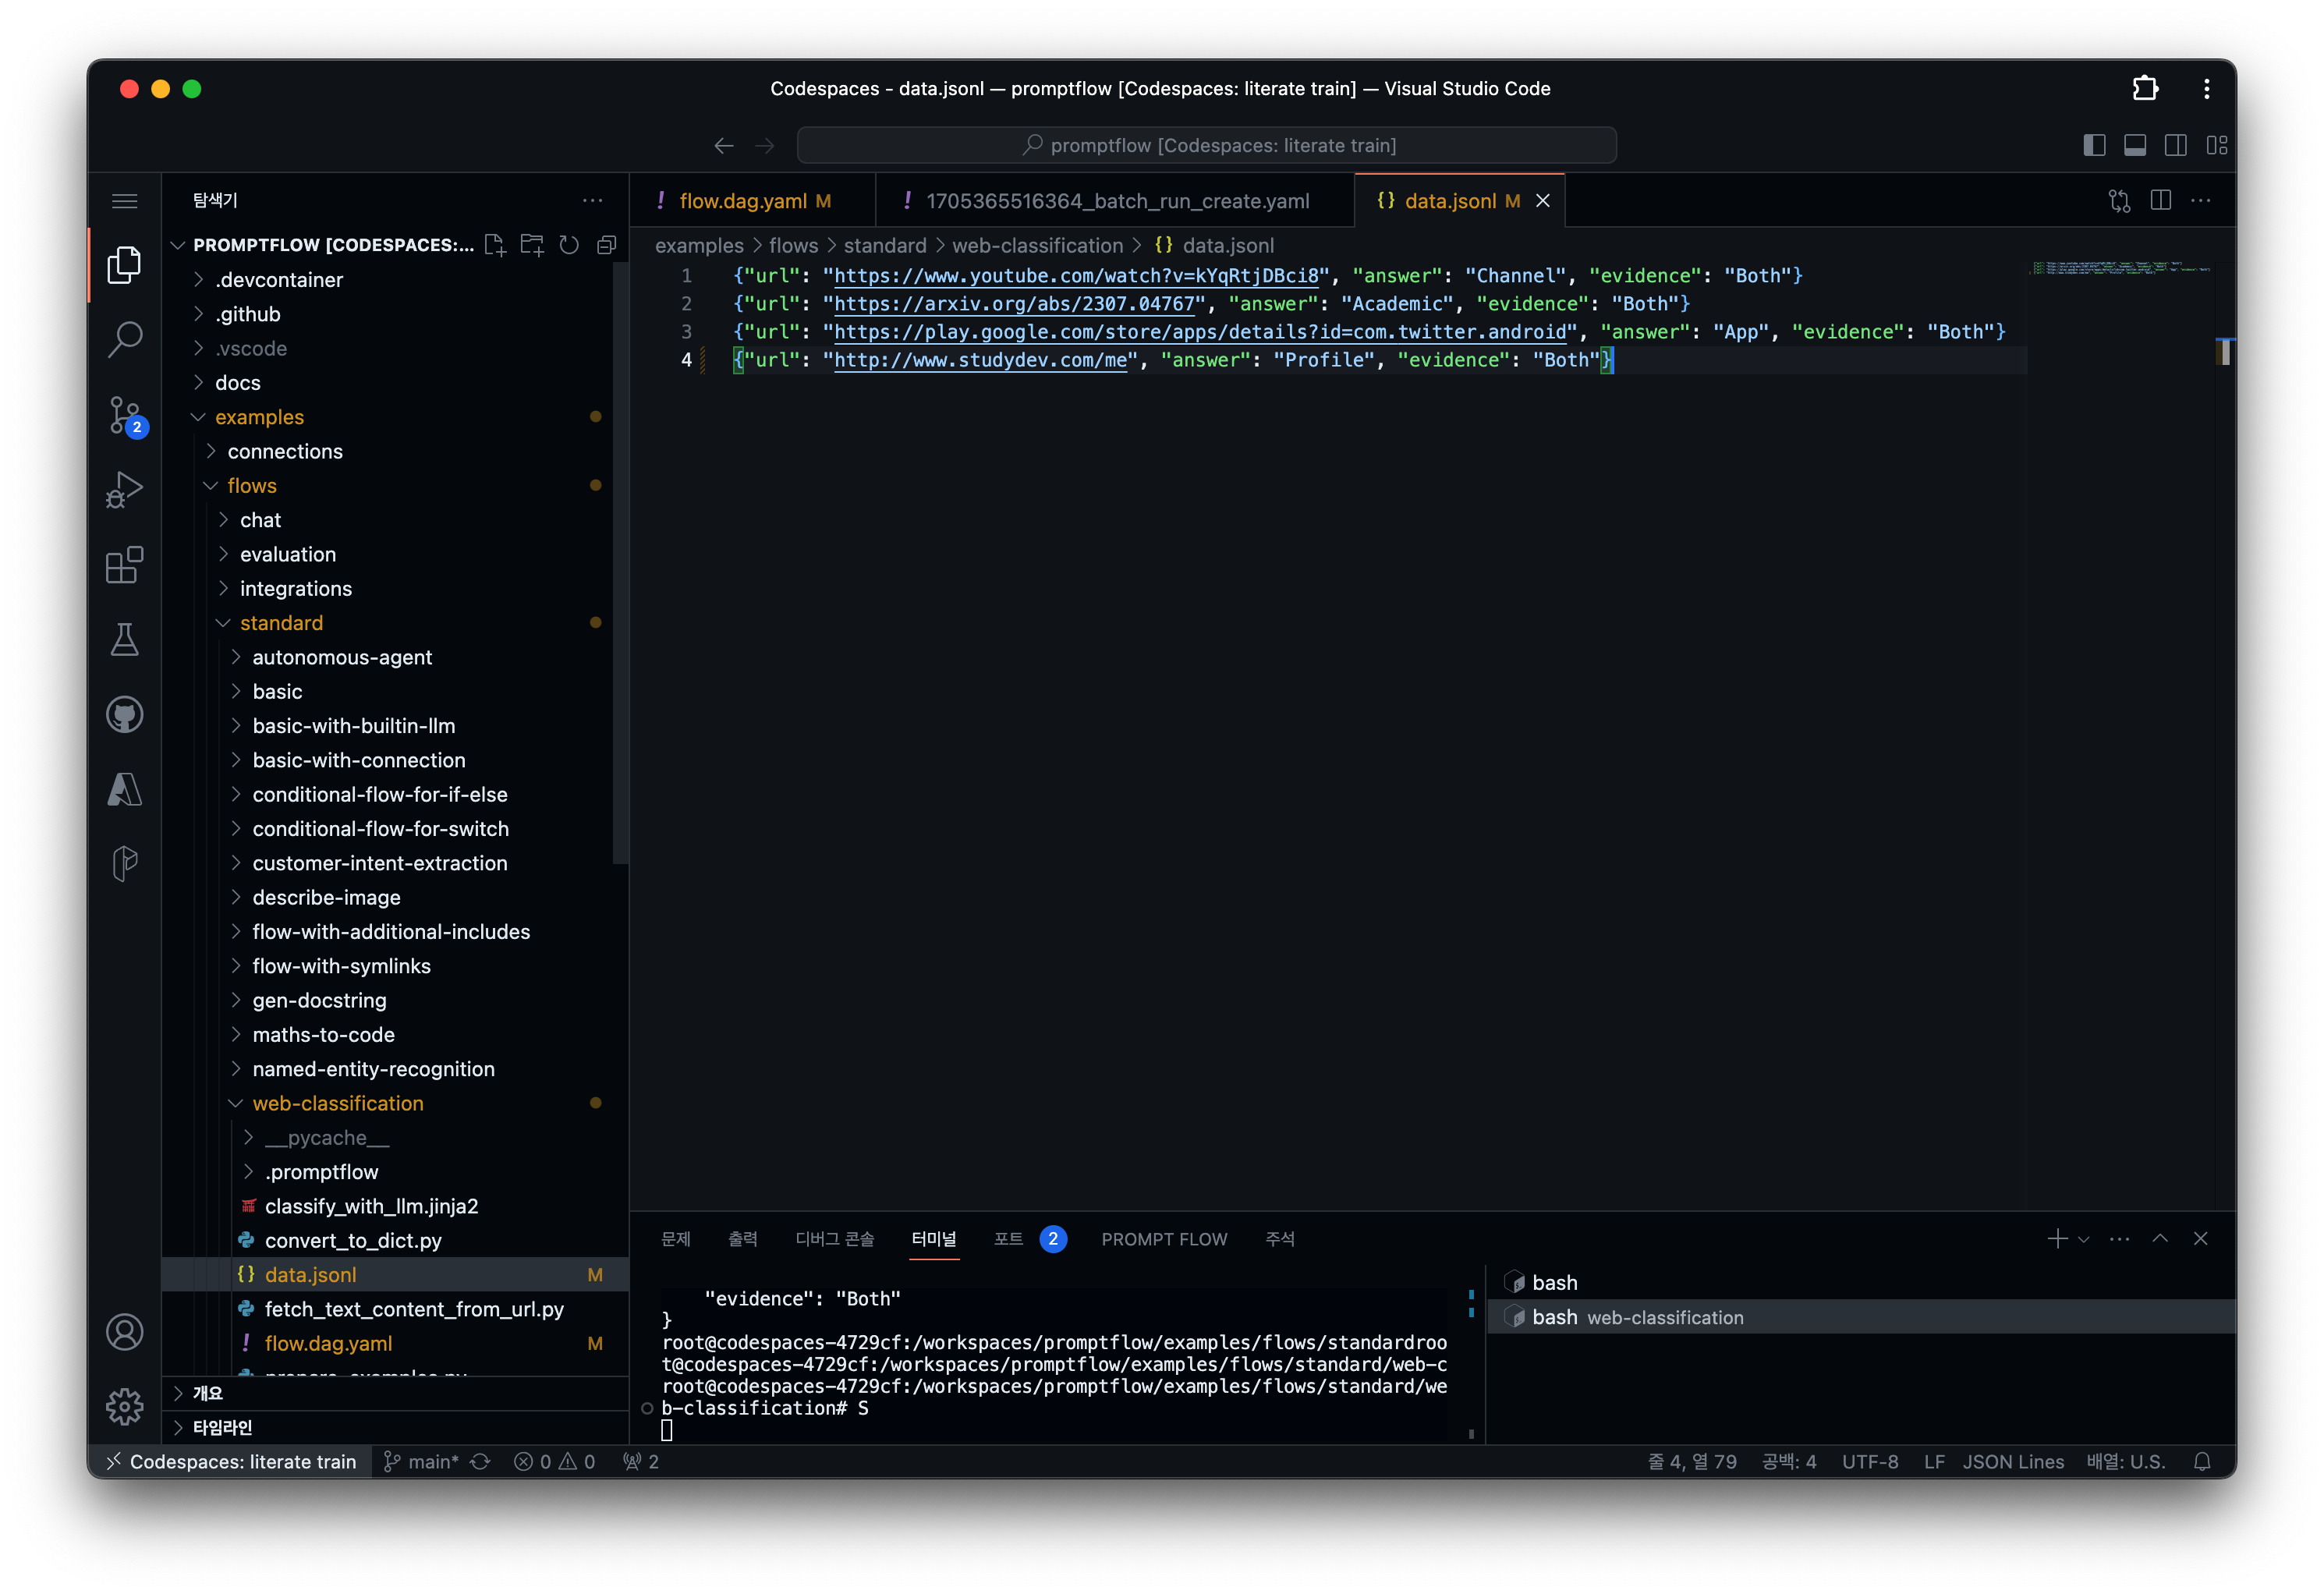2324x1594 pixels.
Task: Open the Explorer view in activity bar
Action: tap(124, 264)
